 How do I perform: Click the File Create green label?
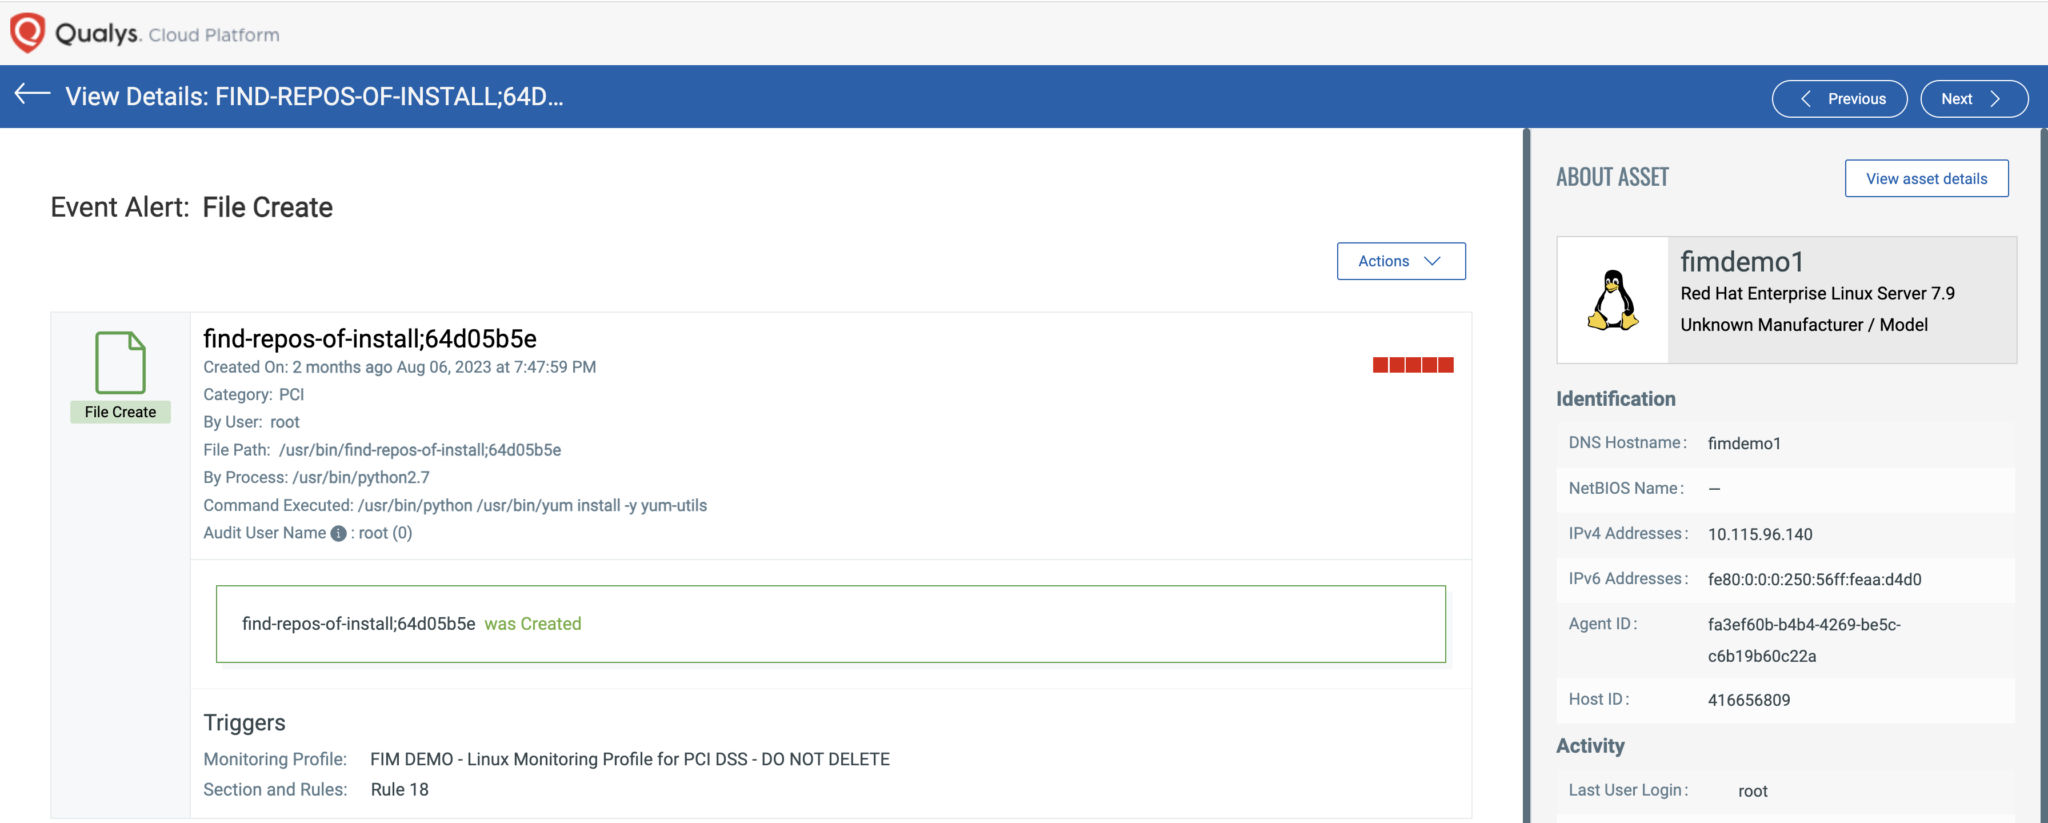[x=120, y=412]
